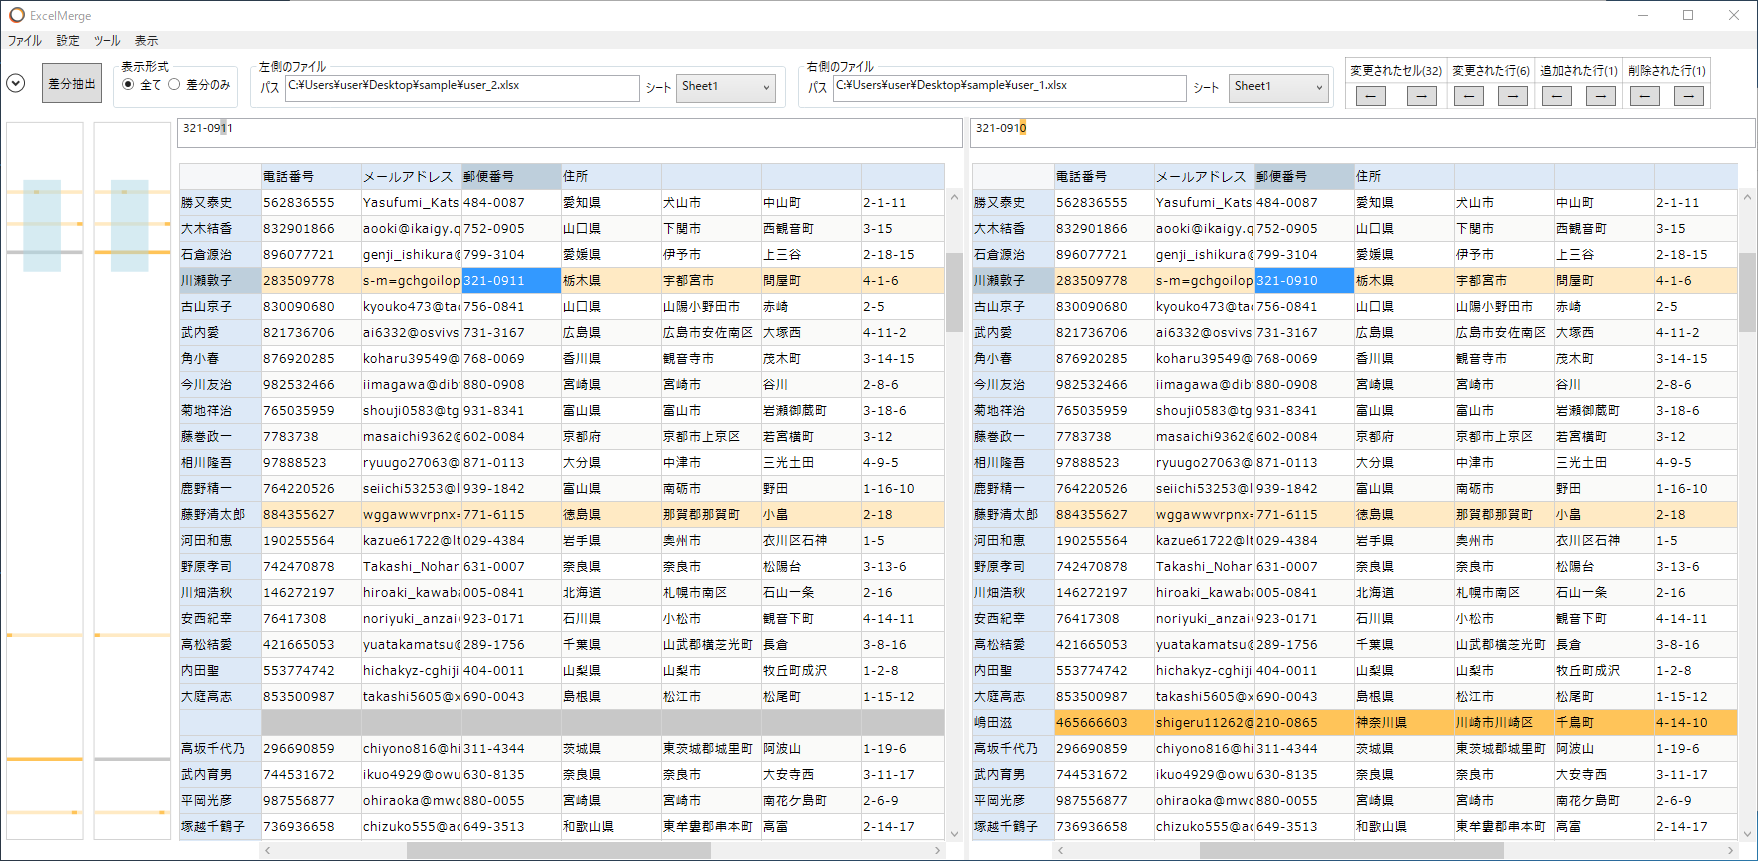Image resolution: width=1758 pixels, height=861 pixels.
Task: Select right grid メールアドレス column header
Action: pyautogui.click(x=1204, y=176)
